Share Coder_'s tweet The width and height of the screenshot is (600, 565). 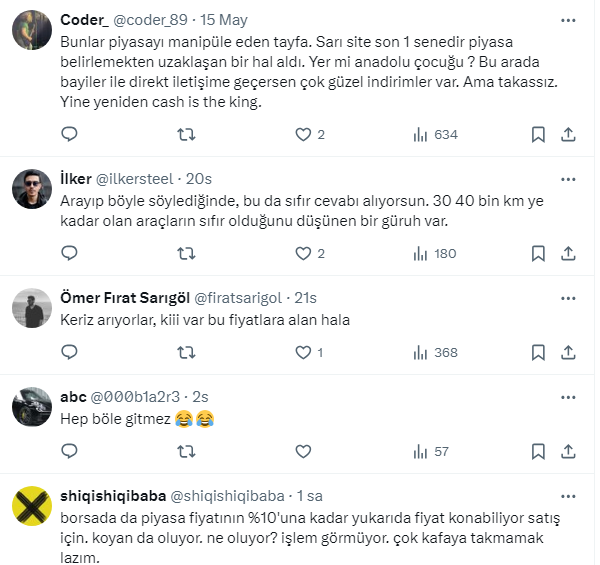click(x=568, y=134)
